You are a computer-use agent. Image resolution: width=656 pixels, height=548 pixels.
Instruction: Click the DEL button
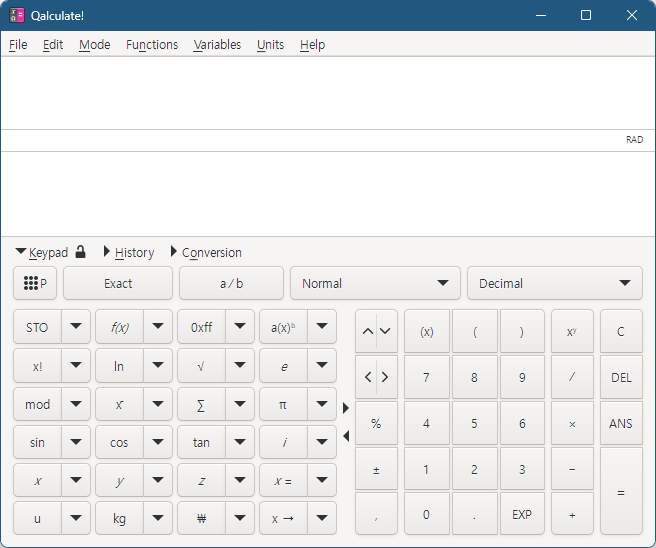coord(621,377)
